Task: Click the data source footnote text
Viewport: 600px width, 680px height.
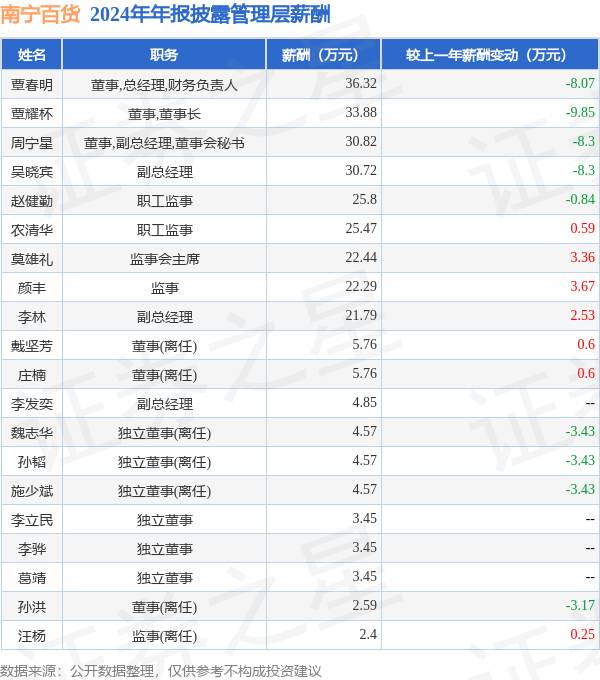Action: (x=161, y=671)
